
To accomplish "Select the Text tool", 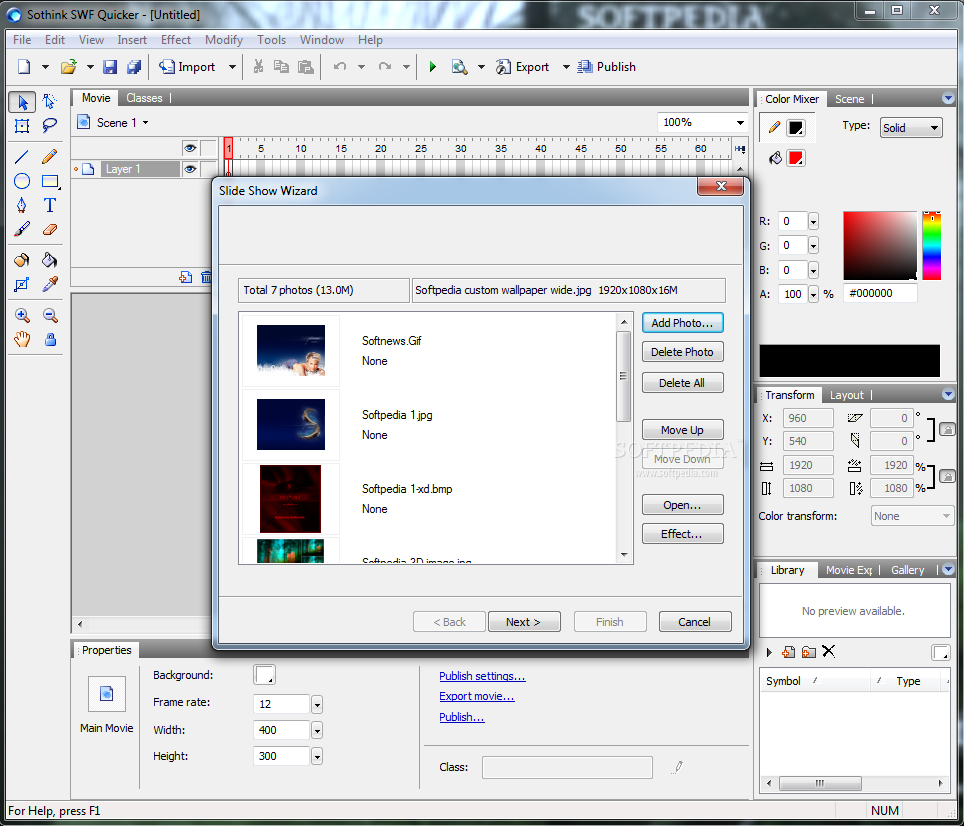I will coord(49,205).
